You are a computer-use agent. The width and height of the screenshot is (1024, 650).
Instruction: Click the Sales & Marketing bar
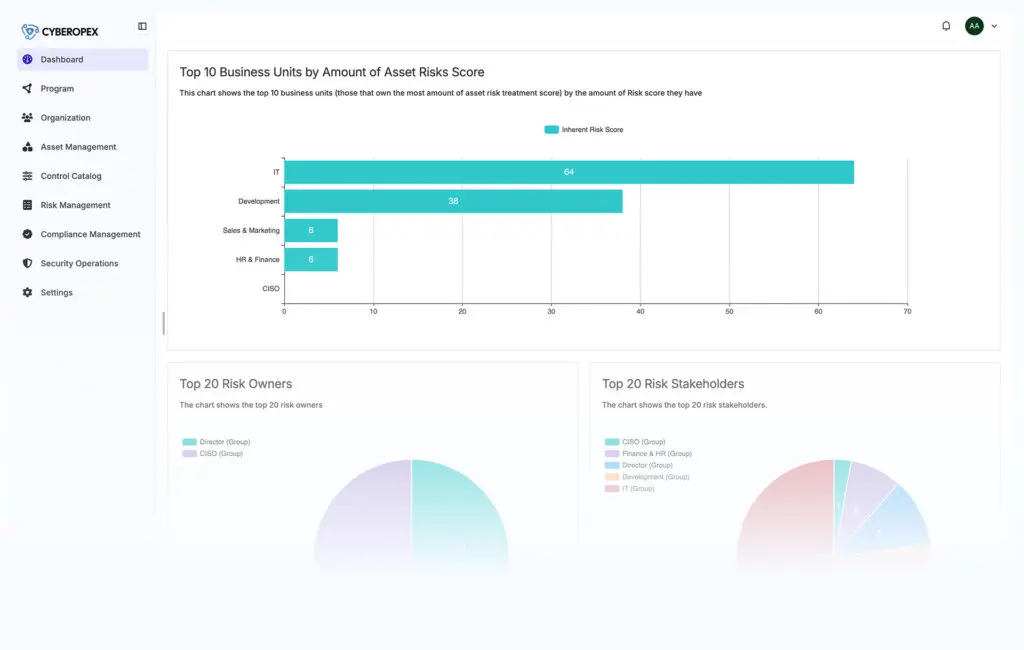pos(311,230)
